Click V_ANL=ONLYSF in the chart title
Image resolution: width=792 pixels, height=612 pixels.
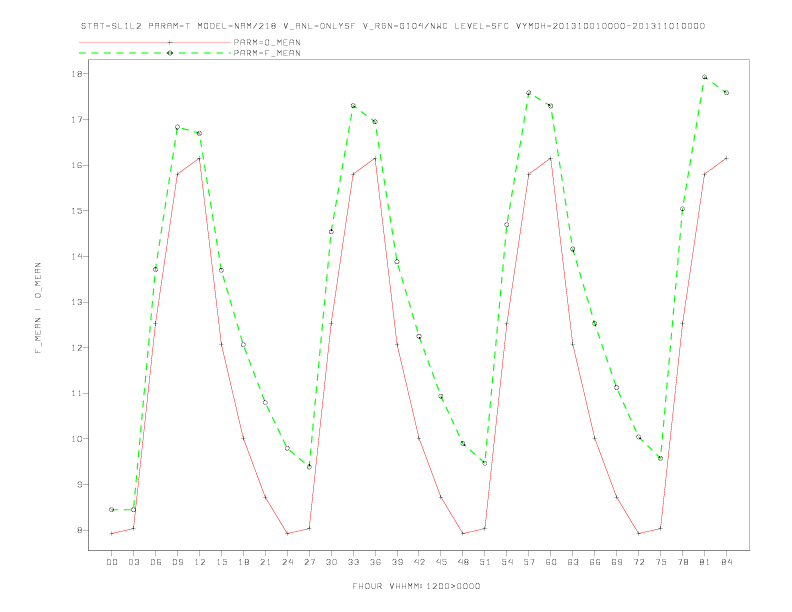pyautogui.click(x=320, y=26)
